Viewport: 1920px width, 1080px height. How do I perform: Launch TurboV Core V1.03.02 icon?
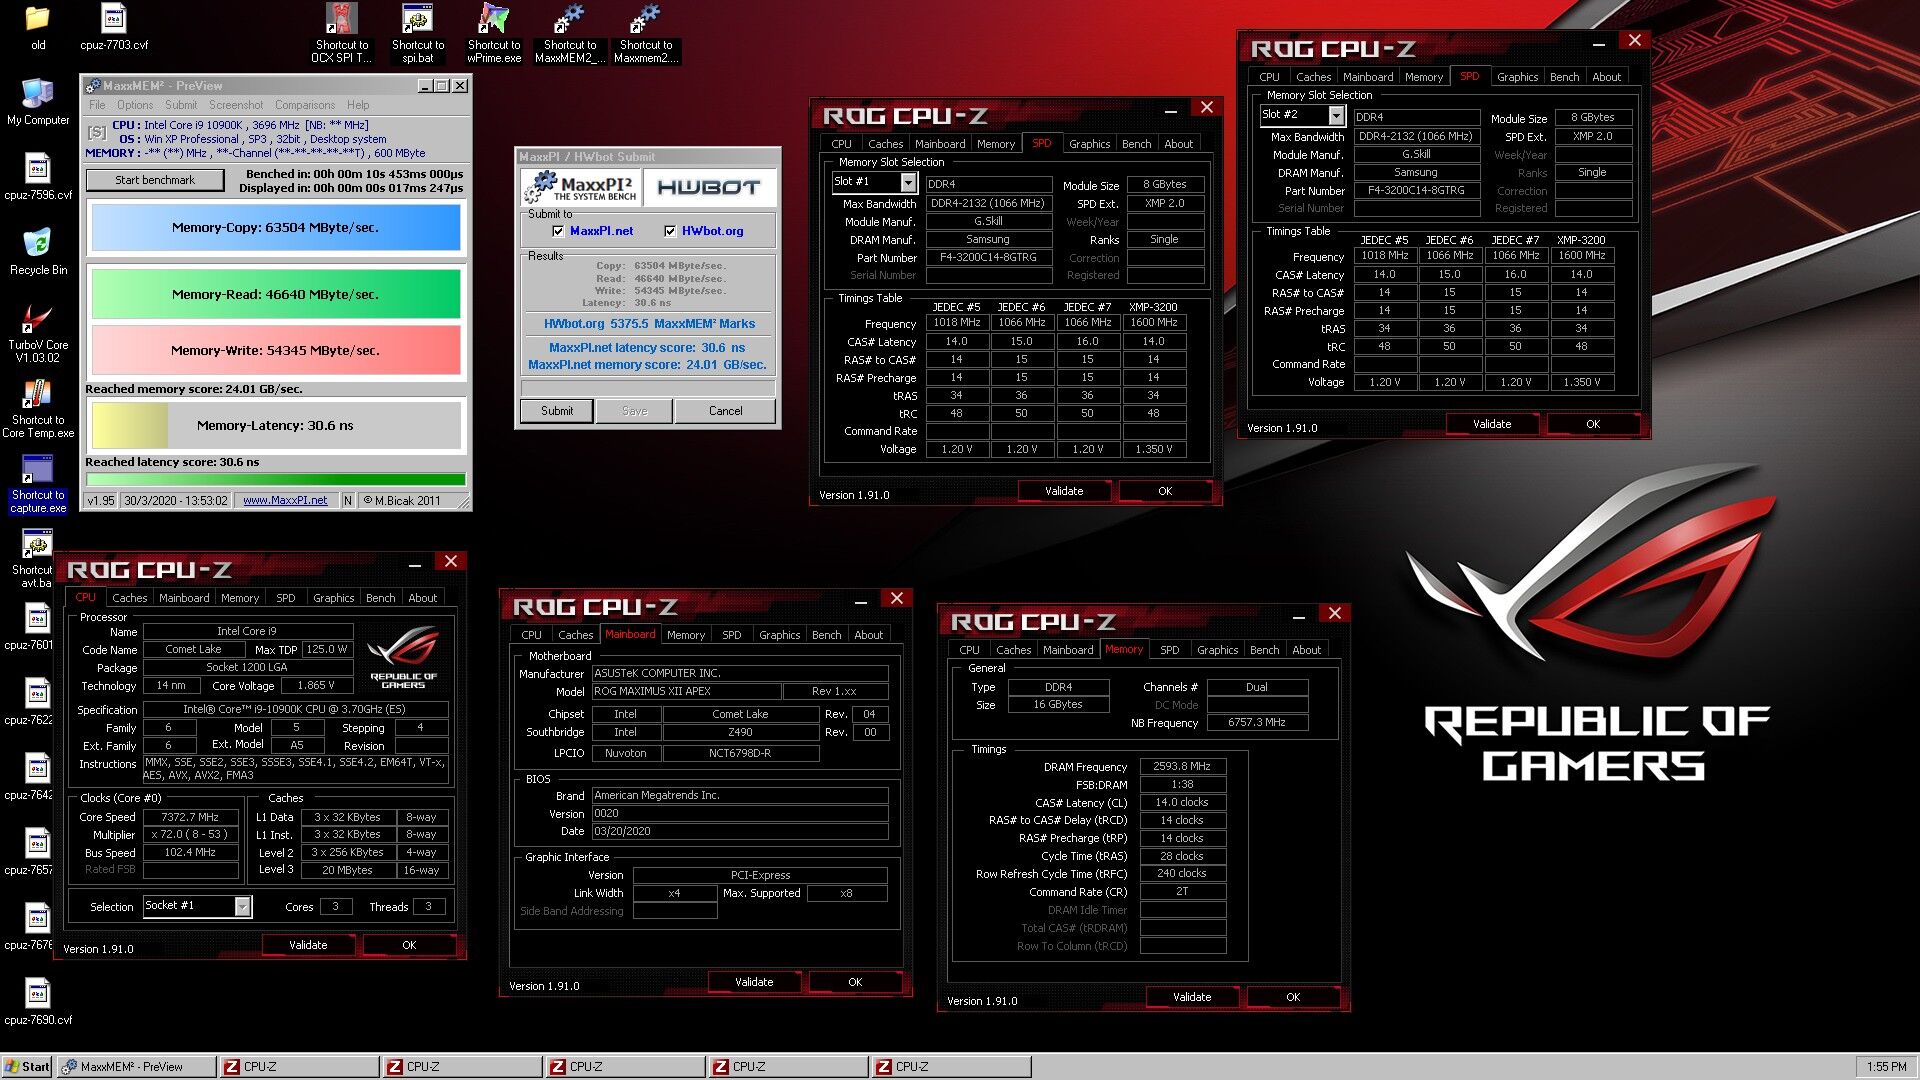pos(38,333)
